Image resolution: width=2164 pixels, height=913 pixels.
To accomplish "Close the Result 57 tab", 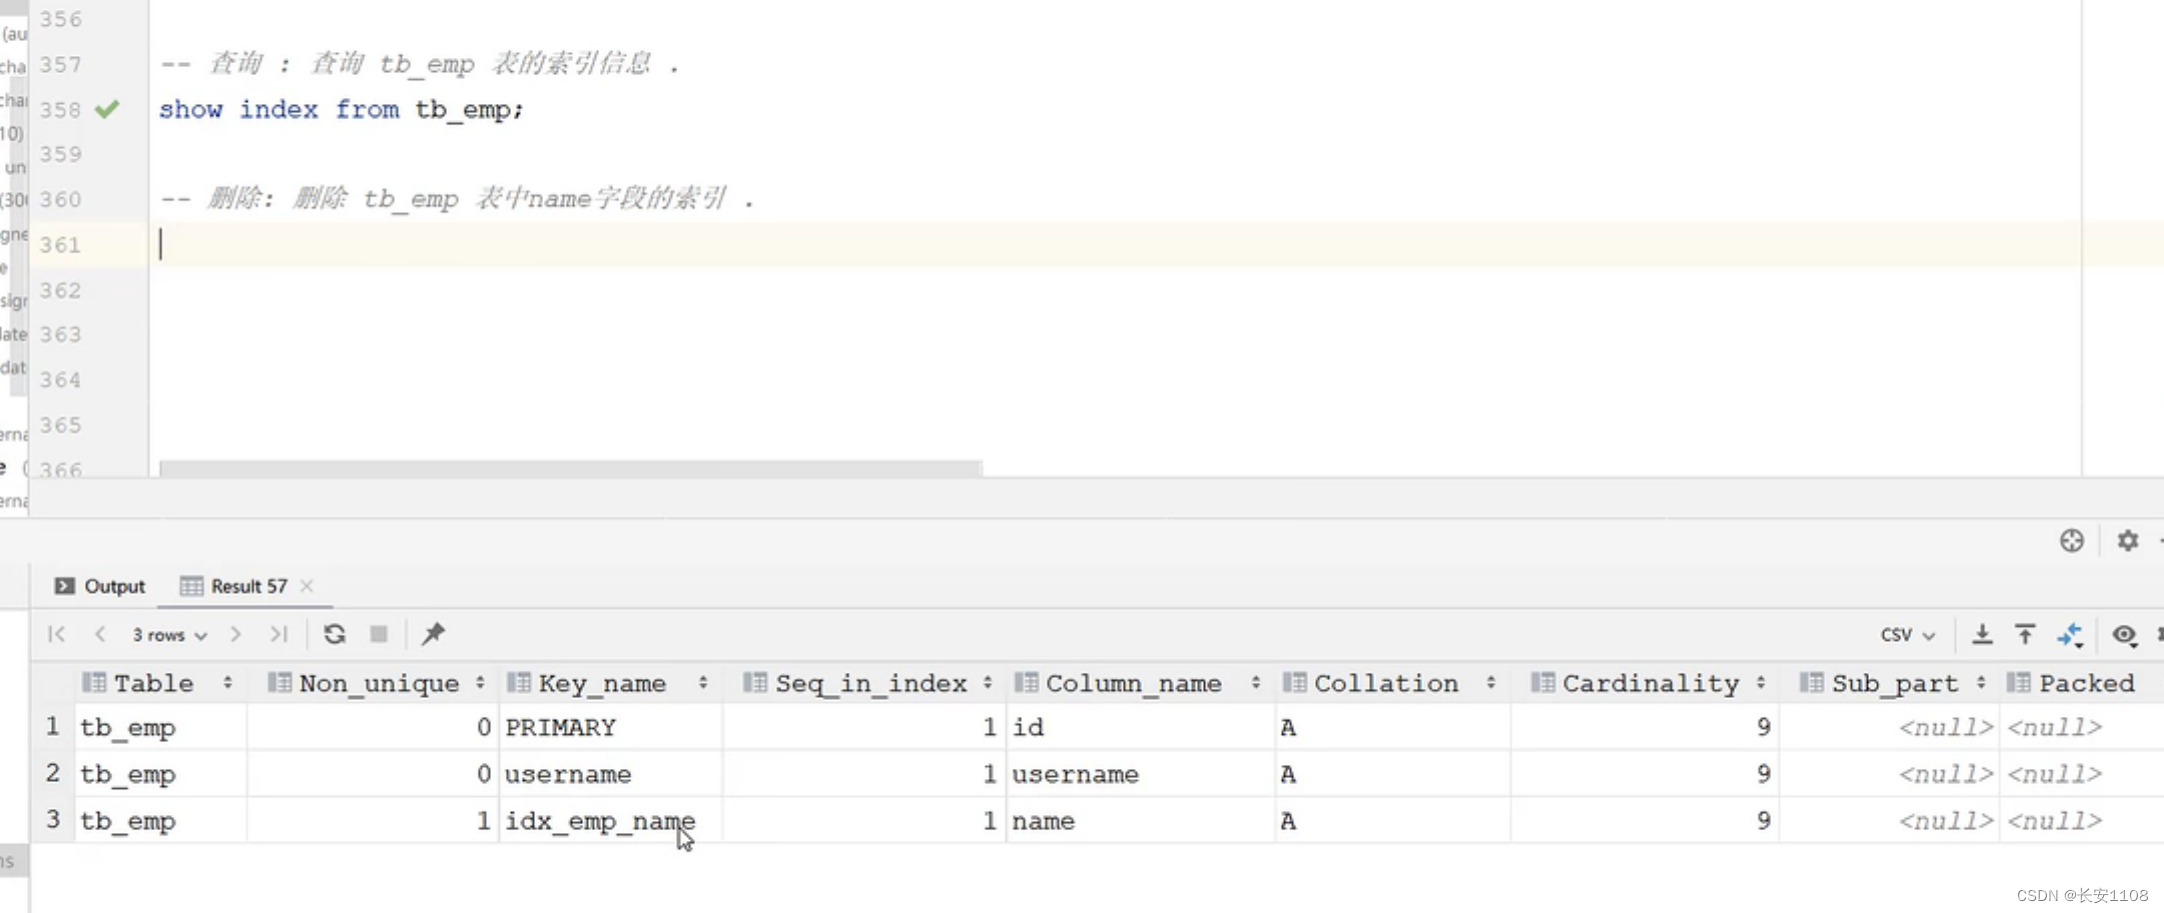I will tap(307, 586).
